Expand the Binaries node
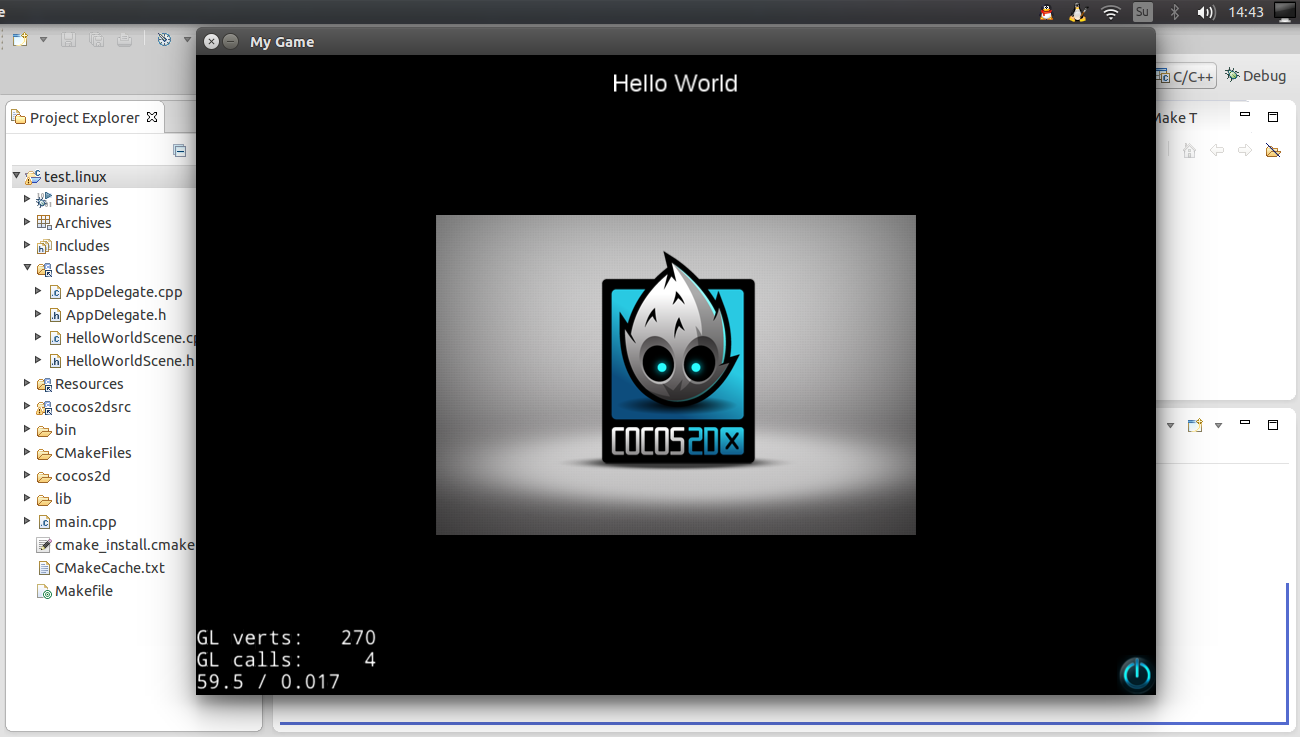Viewport: 1300px width, 737px height. [27, 199]
